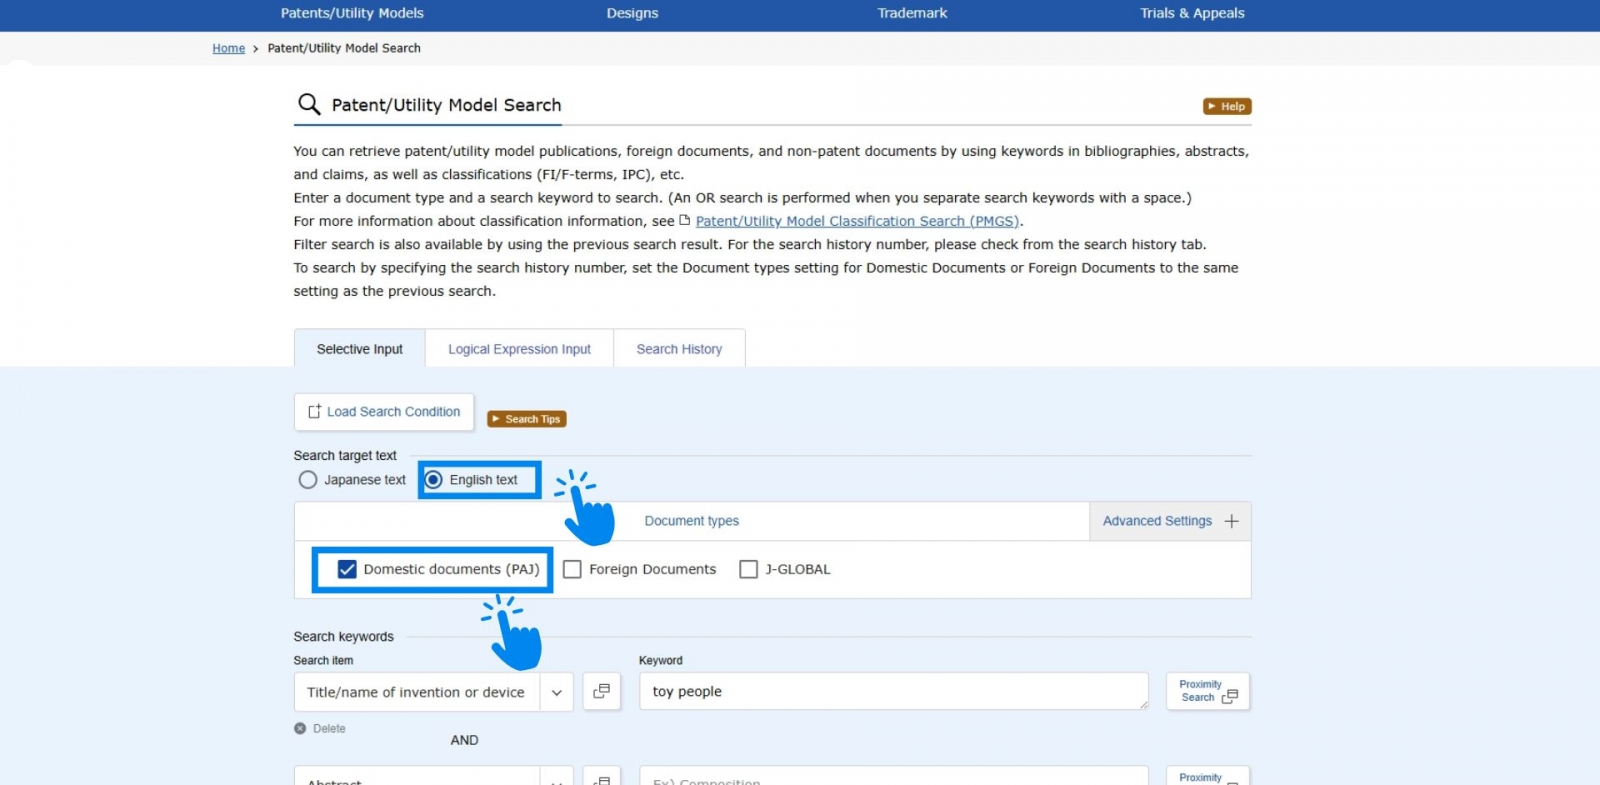This screenshot has height=785, width=1600.
Task: Enable the Foreign Documents checkbox
Action: point(572,569)
